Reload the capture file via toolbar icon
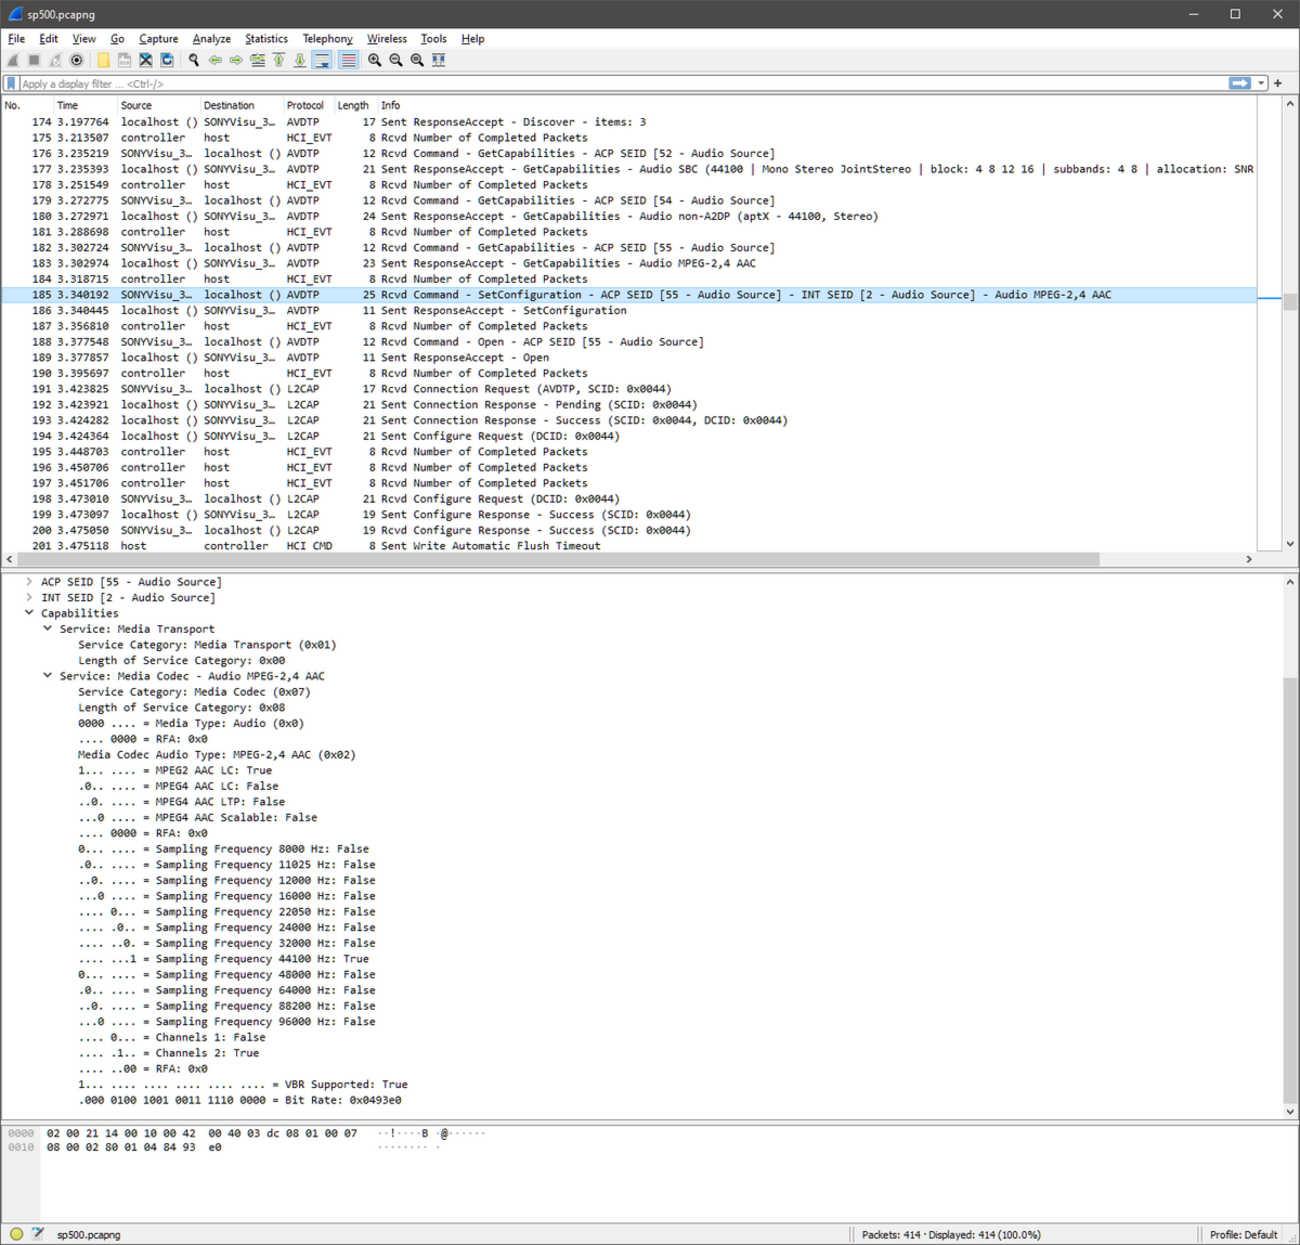 pos(167,60)
